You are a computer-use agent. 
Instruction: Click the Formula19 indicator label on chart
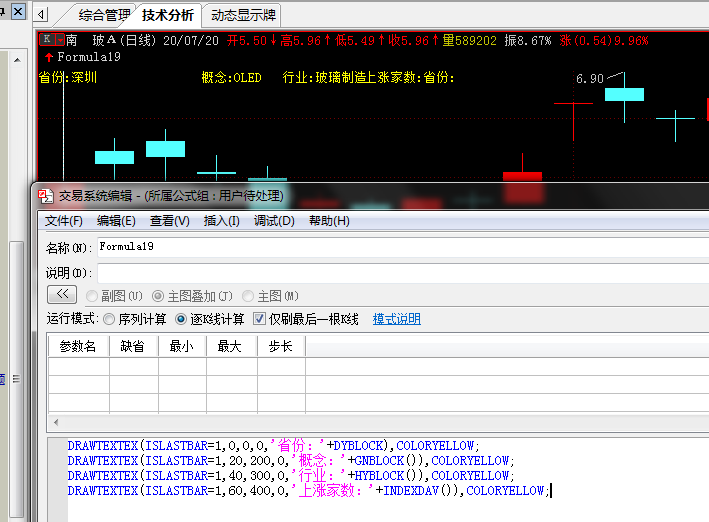89,57
